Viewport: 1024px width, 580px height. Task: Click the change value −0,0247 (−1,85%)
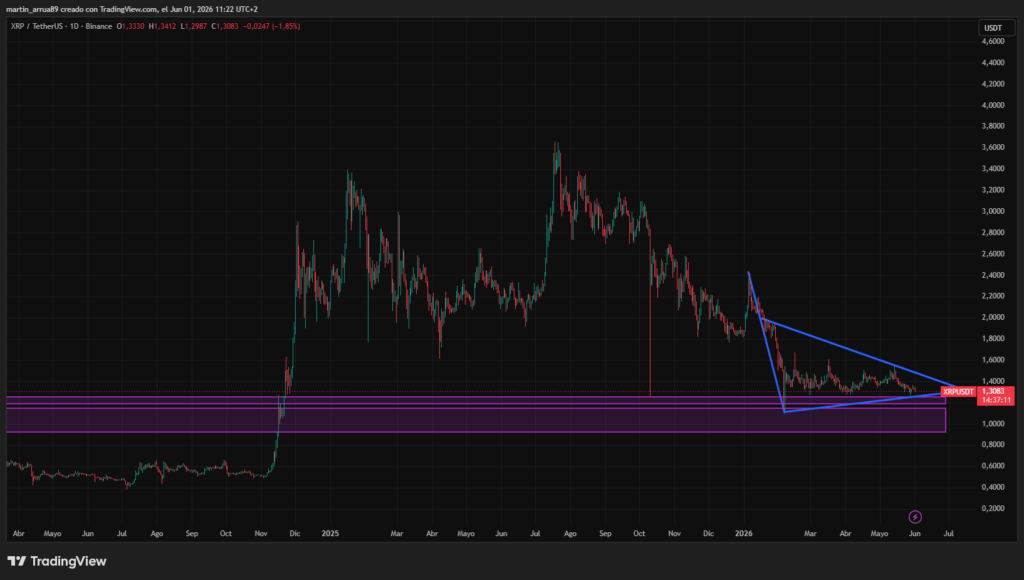(272, 26)
